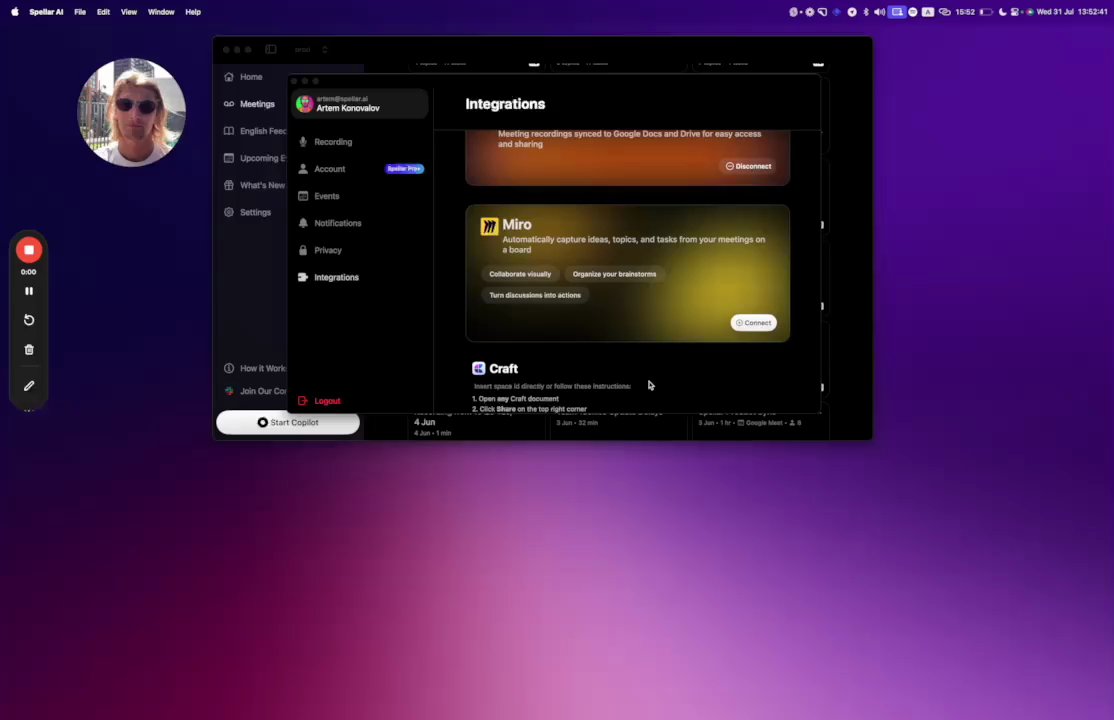Open the Help menu

point(193,12)
